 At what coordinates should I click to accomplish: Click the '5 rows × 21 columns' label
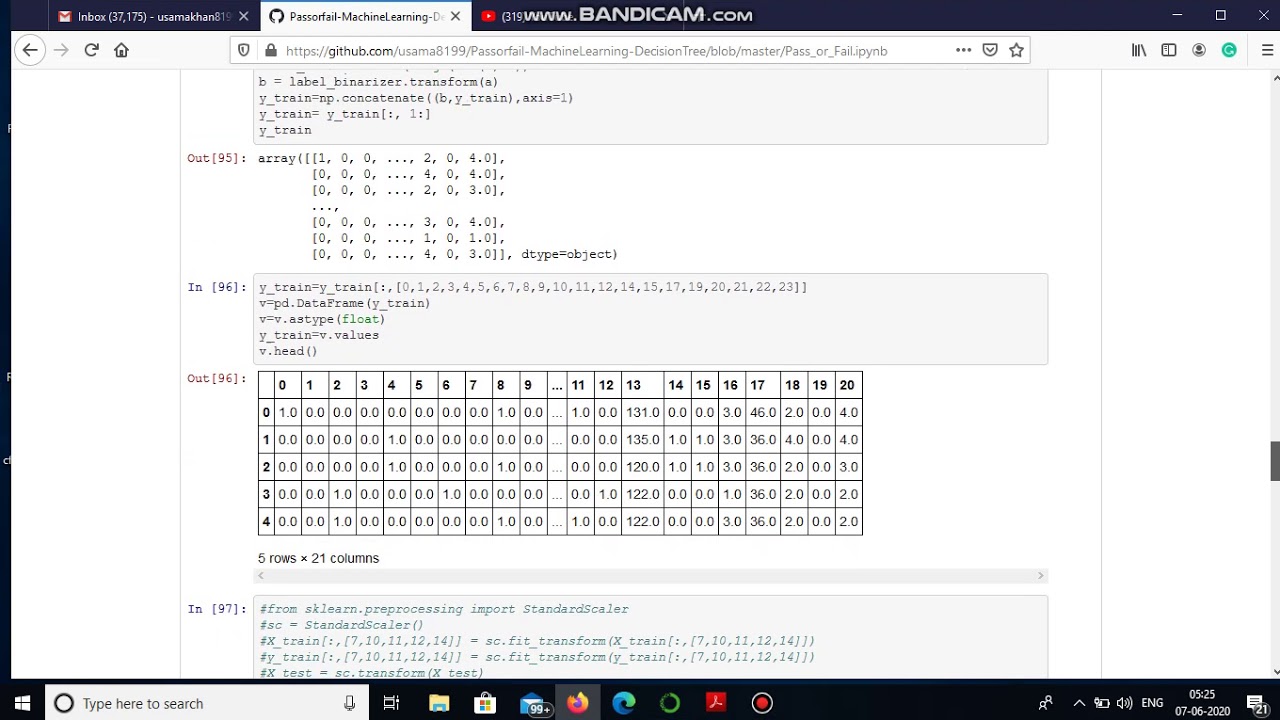click(318, 558)
